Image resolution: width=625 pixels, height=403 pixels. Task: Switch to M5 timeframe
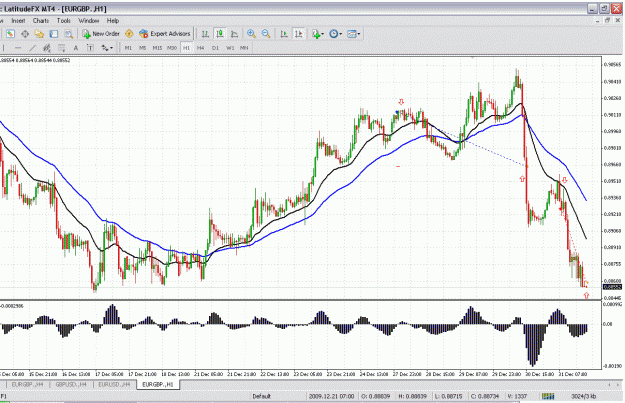point(143,48)
